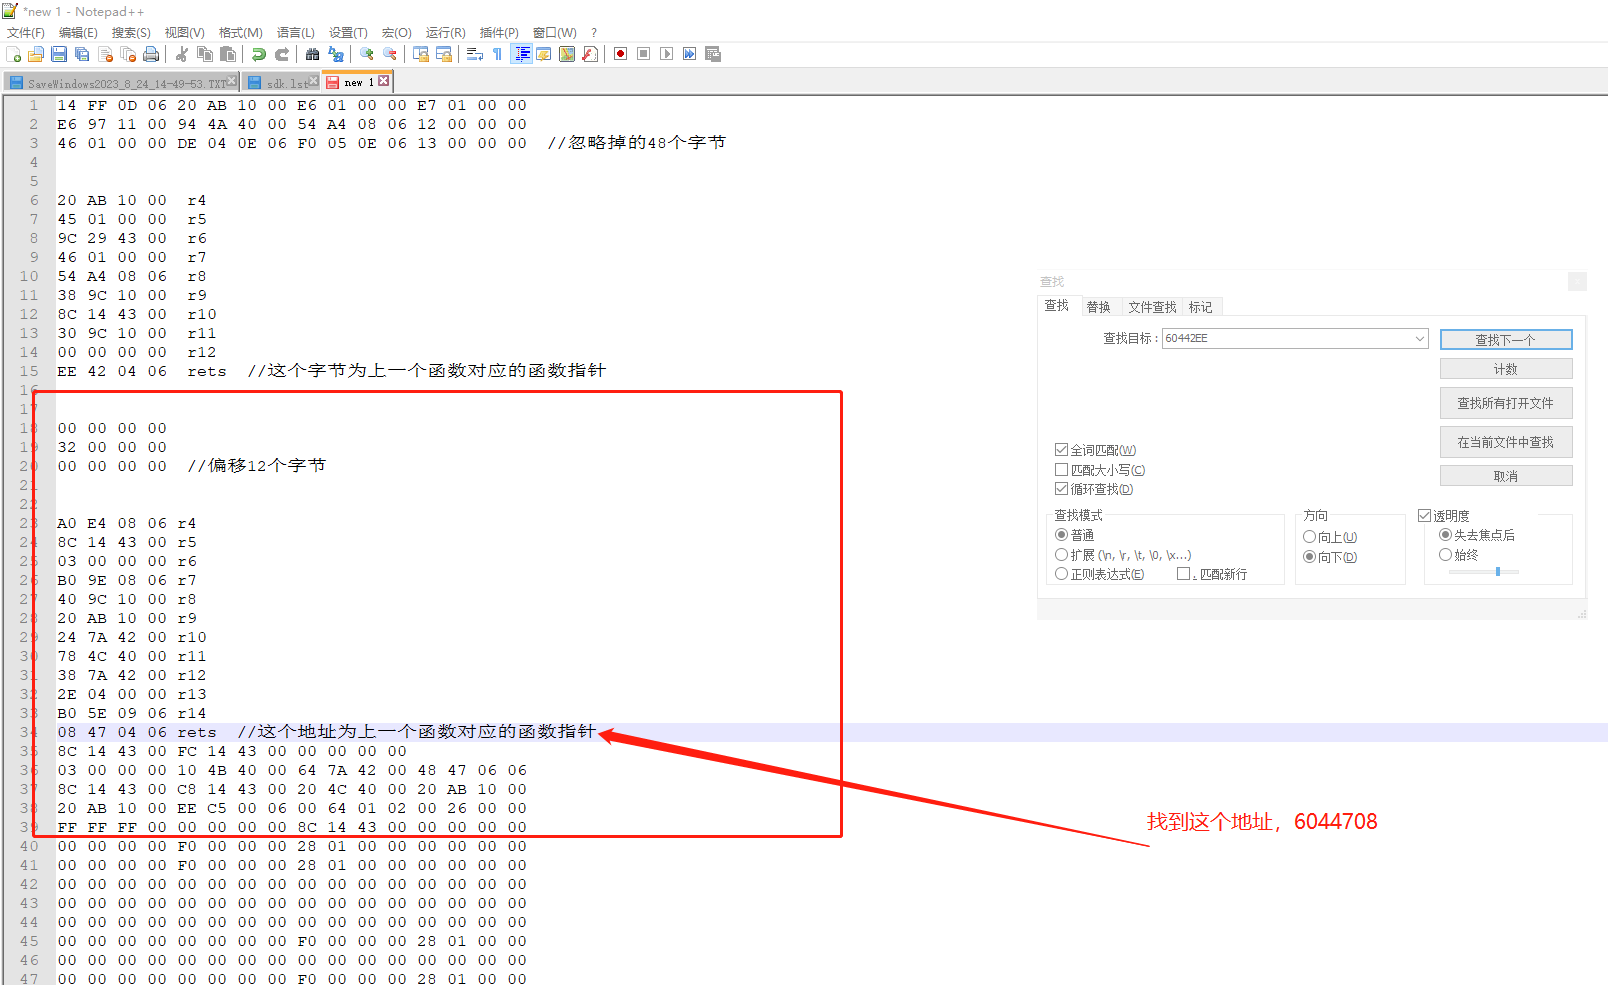The width and height of the screenshot is (1608, 985).
Task: Switch to the 标记 tab
Action: (x=1200, y=307)
